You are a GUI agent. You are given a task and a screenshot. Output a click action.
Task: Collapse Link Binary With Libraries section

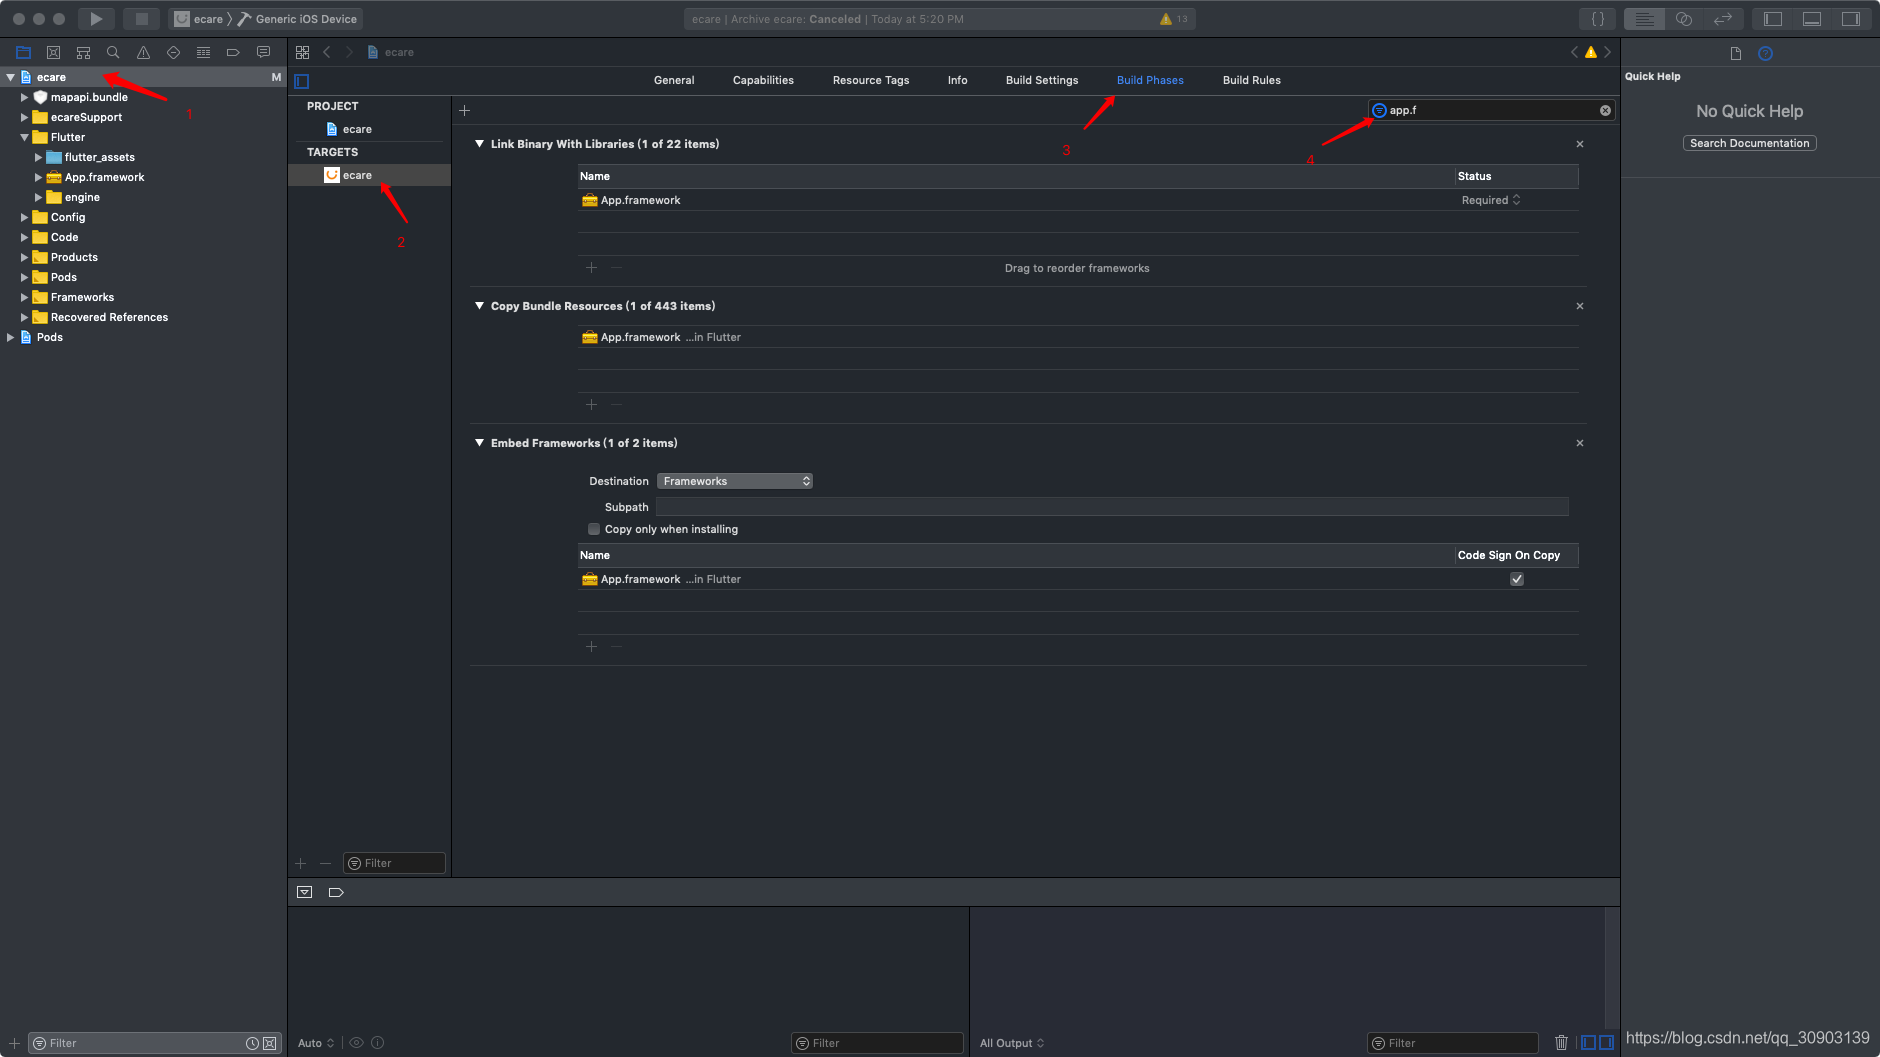pos(480,144)
